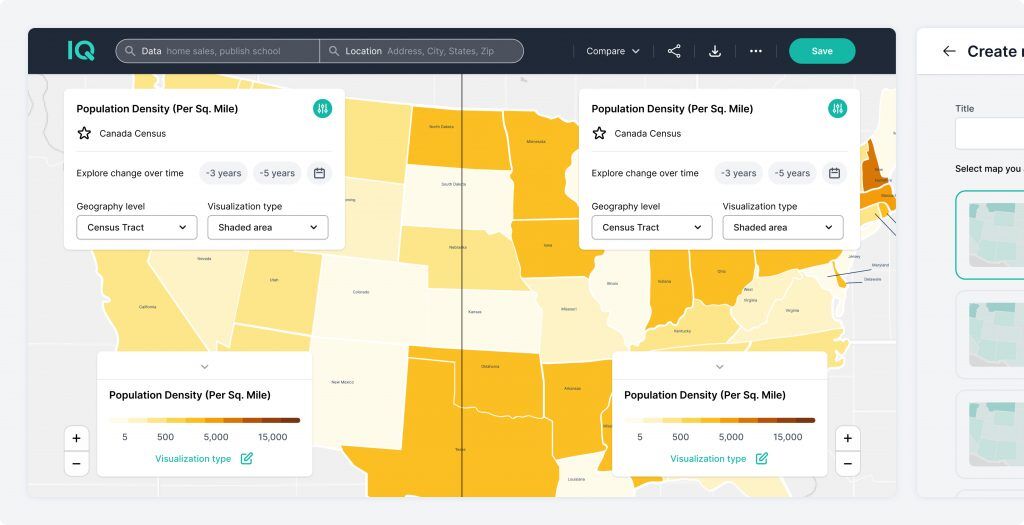1024x525 pixels.
Task: Click right legend color gradient bar
Action: [x=720, y=421]
